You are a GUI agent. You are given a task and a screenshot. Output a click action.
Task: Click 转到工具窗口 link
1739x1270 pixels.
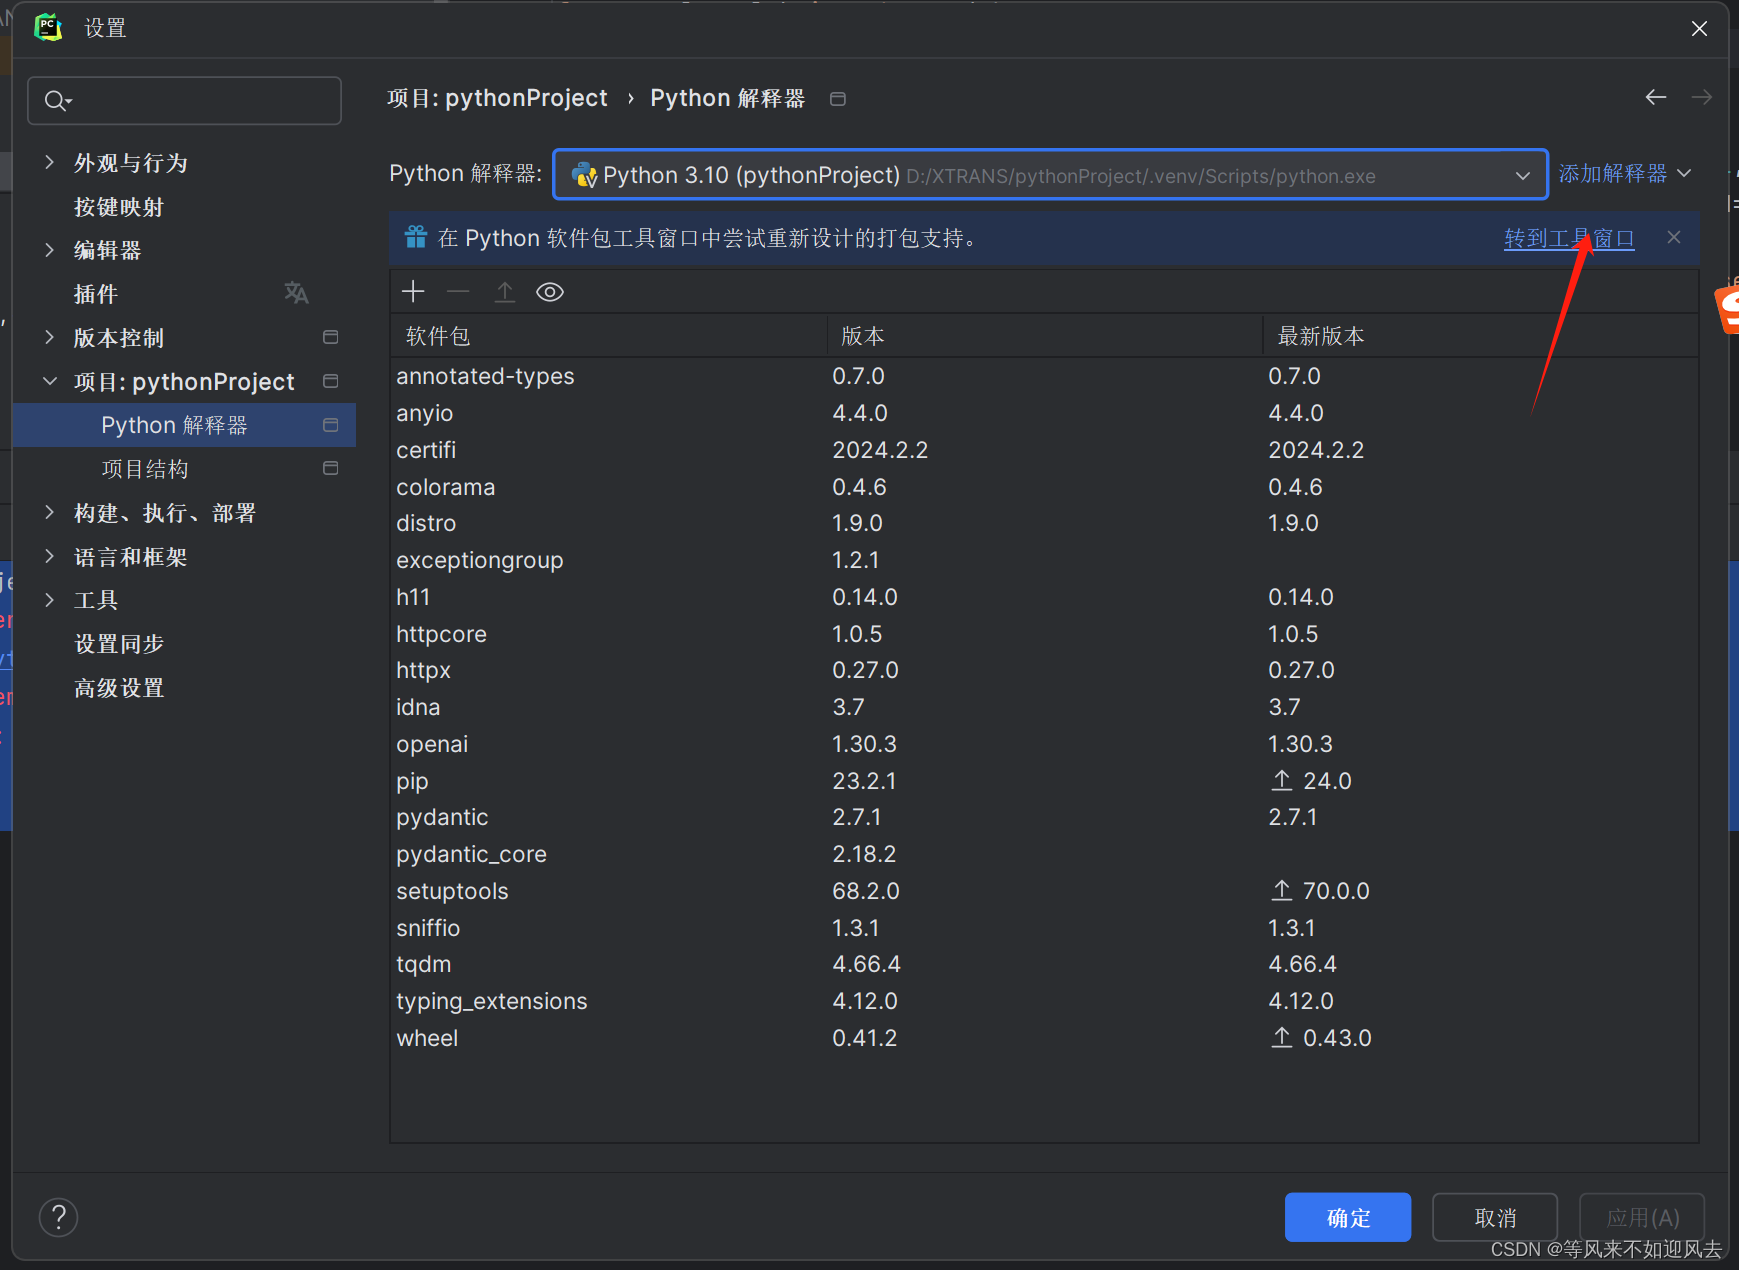click(x=1569, y=238)
